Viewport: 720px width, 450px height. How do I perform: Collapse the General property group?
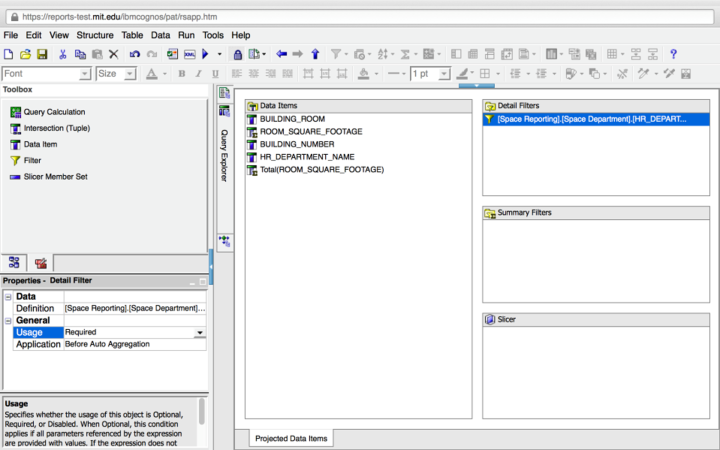click(x=8, y=320)
